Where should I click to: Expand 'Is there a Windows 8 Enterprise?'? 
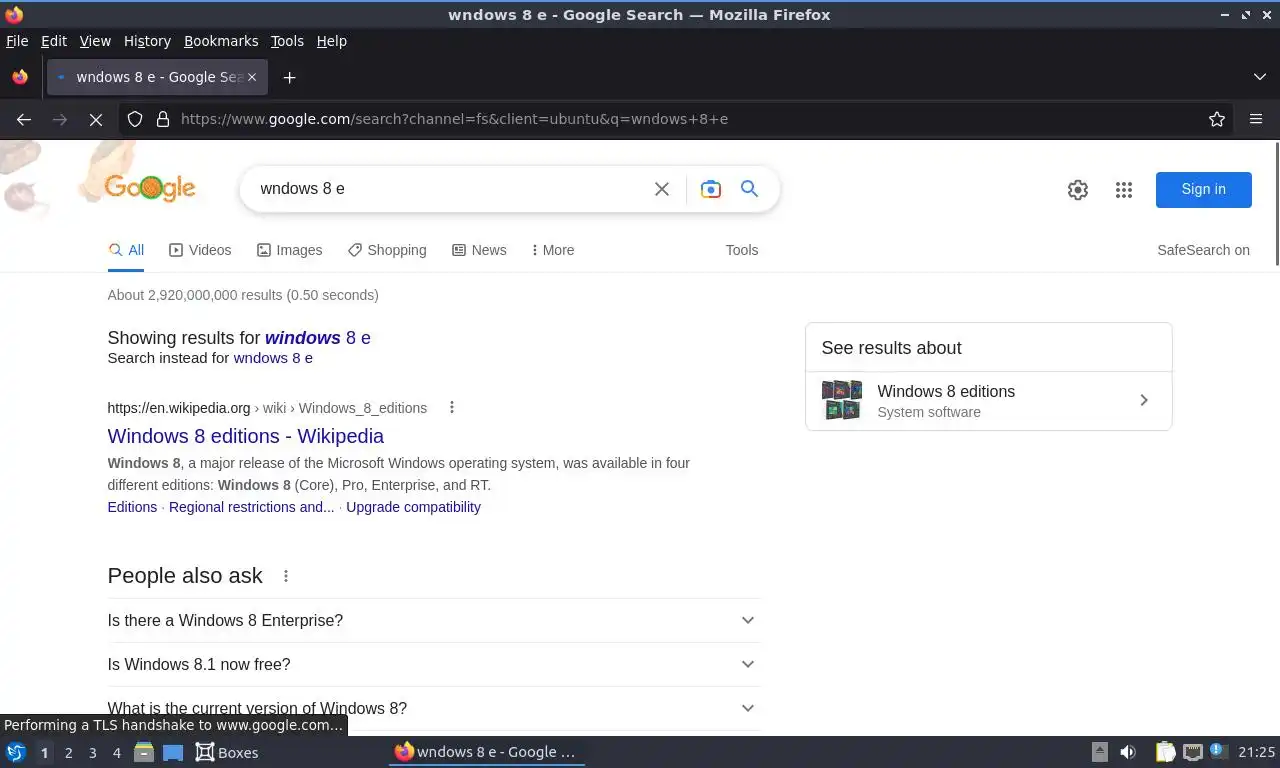(434, 620)
